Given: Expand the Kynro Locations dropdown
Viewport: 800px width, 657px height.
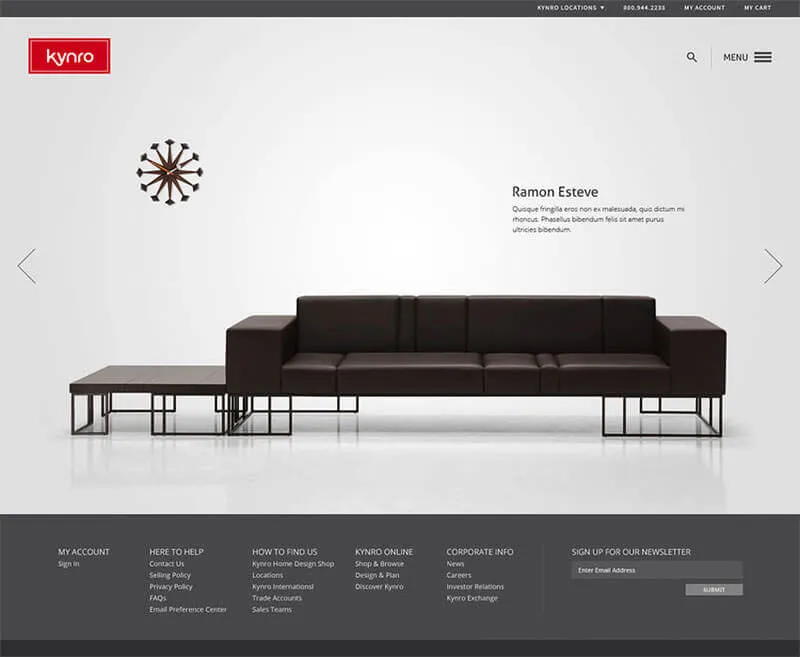Looking at the screenshot, I should pos(571,8).
